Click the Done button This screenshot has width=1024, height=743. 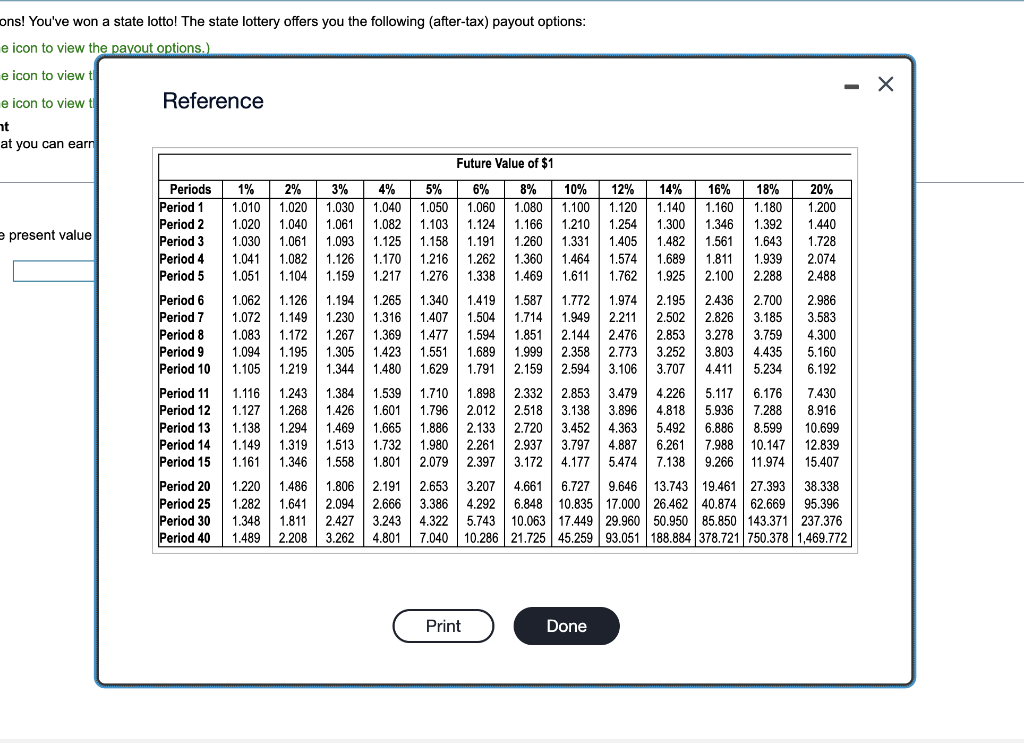566,626
